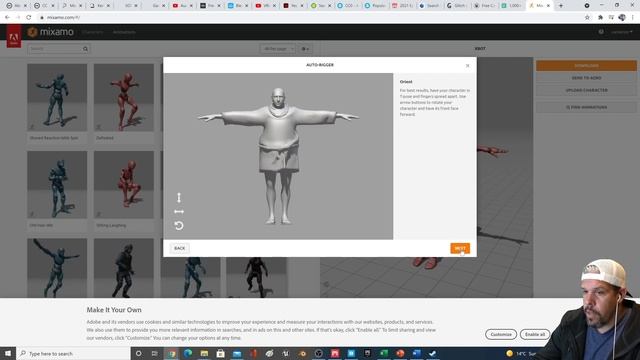
Task: Open Excel from the taskbar
Action: tap(384, 353)
